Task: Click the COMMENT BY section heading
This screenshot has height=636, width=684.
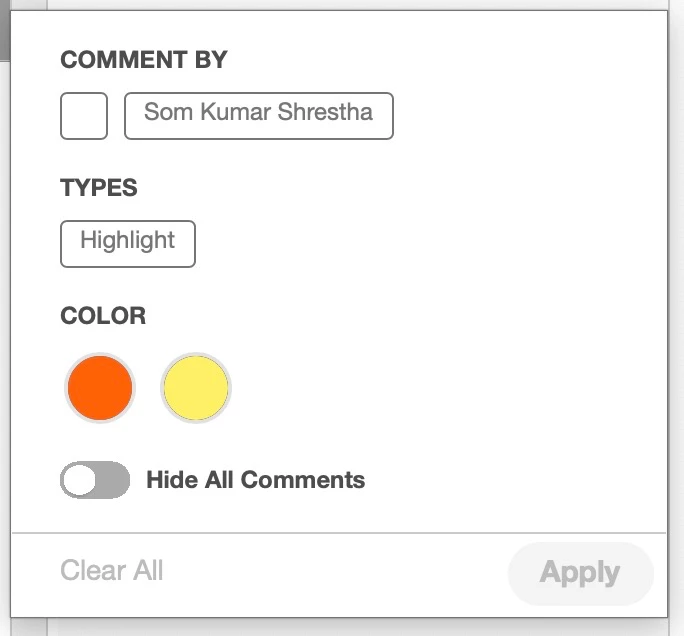Action: [x=144, y=60]
